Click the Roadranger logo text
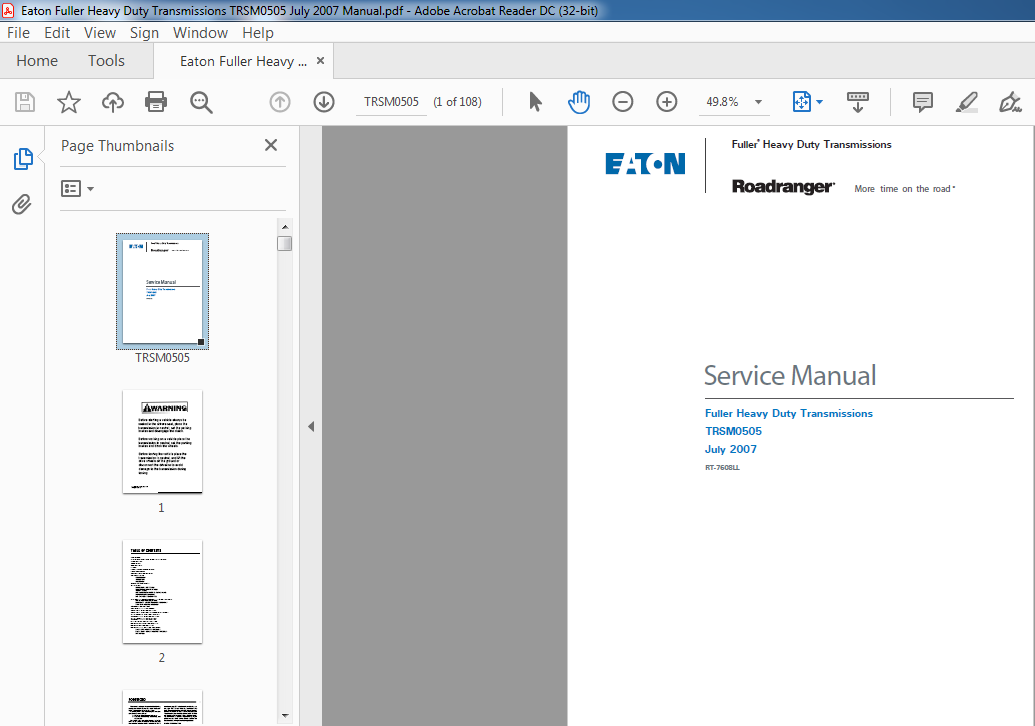The image size is (1035, 726). 783,187
